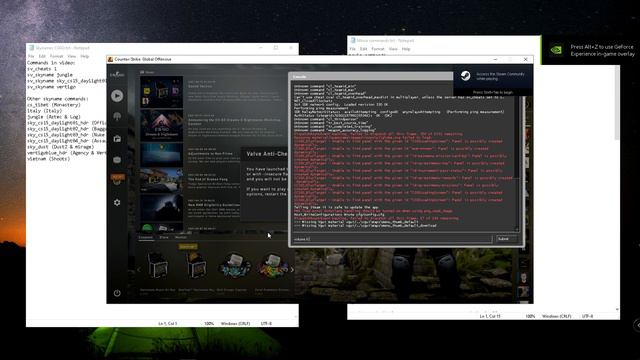Screen dimensions: 640x360
Task: Click the NVIDIA GeForce Experience logo
Action: pyautogui.click(x=556, y=50)
